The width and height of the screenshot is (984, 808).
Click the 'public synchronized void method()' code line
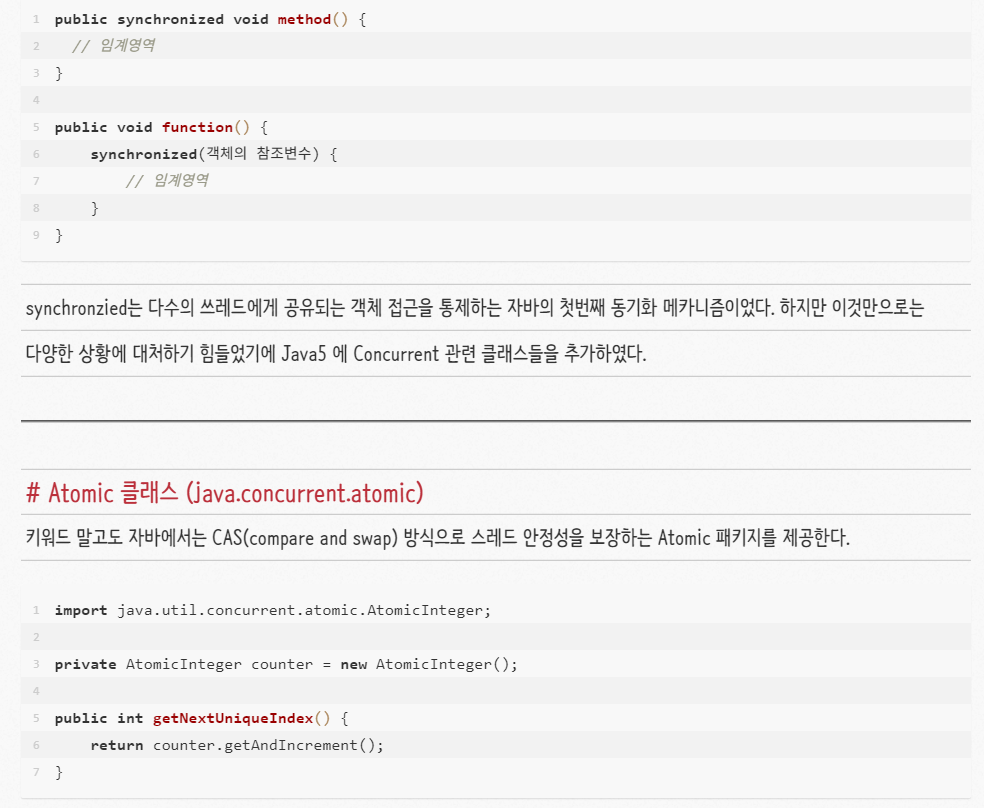[x=210, y=19]
